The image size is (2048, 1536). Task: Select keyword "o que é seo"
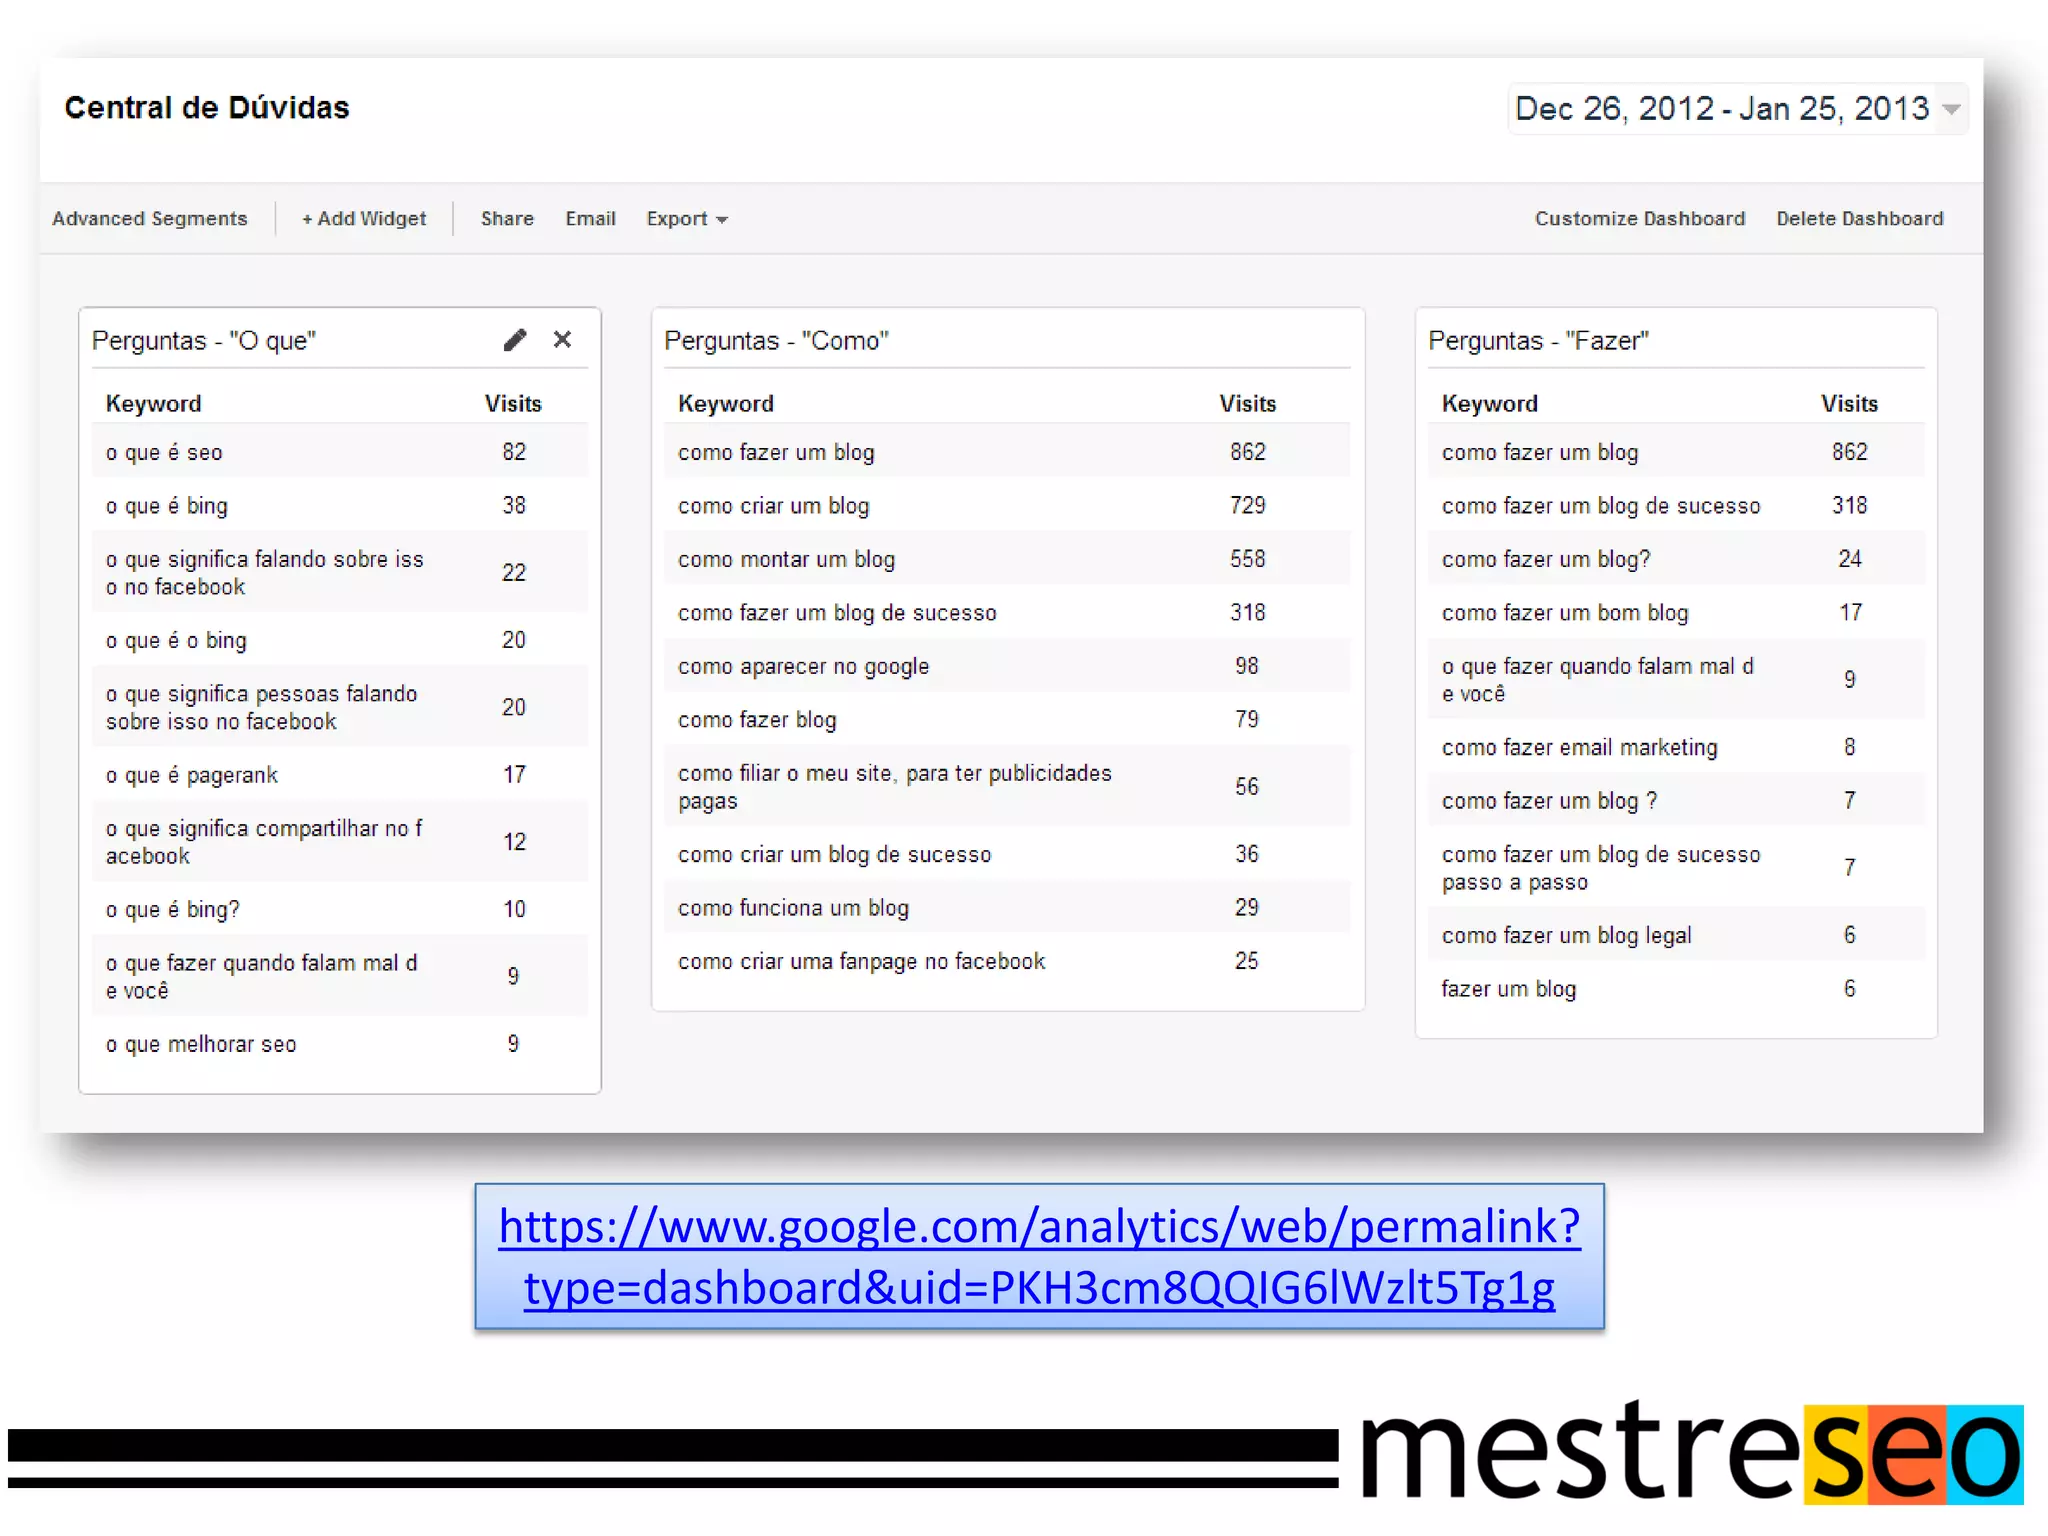tap(164, 452)
